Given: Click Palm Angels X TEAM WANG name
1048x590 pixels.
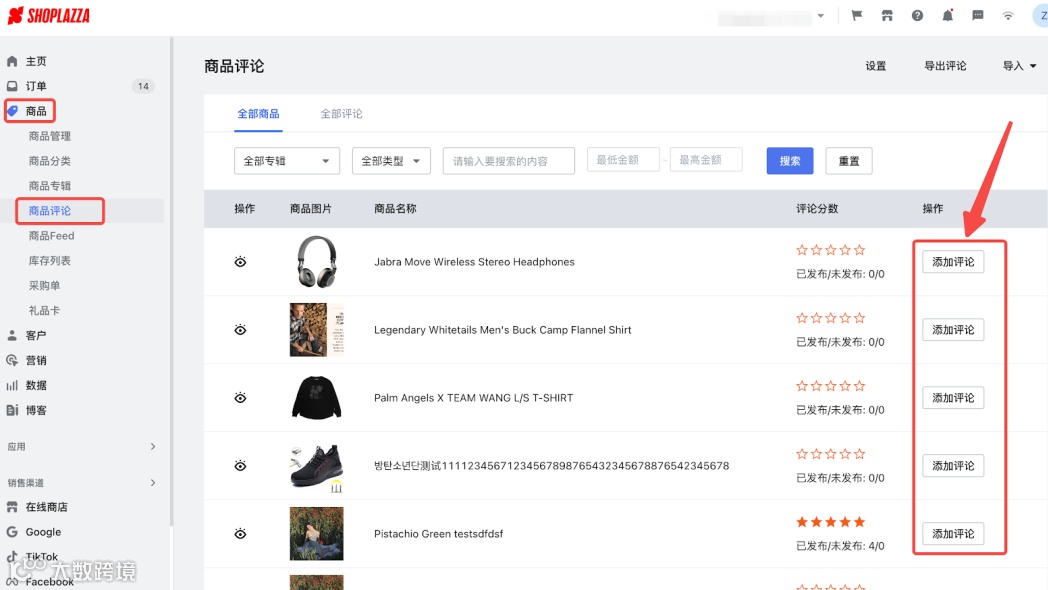Looking at the screenshot, I should (x=473, y=398).
